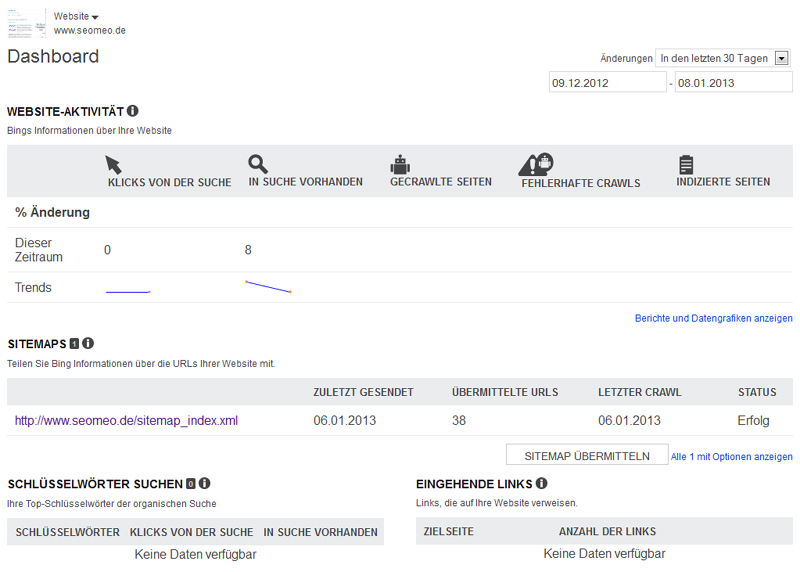Click the Erfolg status value

(753, 420)
